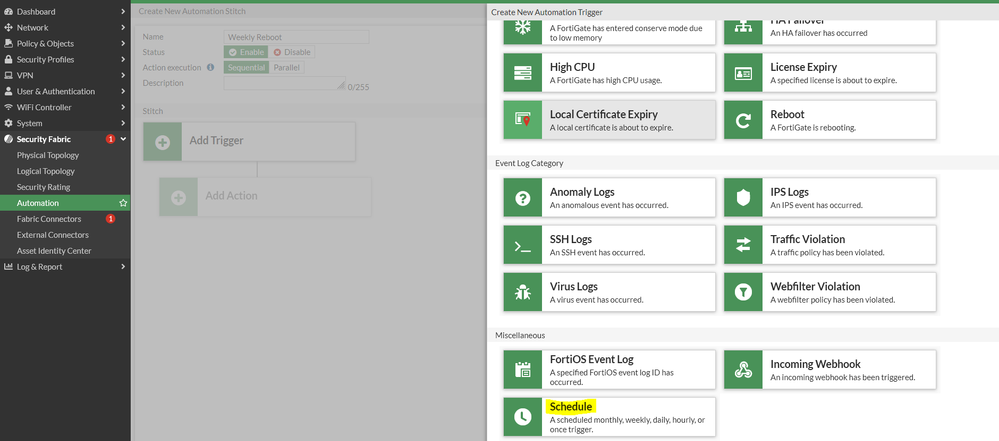The image size is (999, 441).
Task: Click the Network sidebar icon
Action: tap(8, 27)
